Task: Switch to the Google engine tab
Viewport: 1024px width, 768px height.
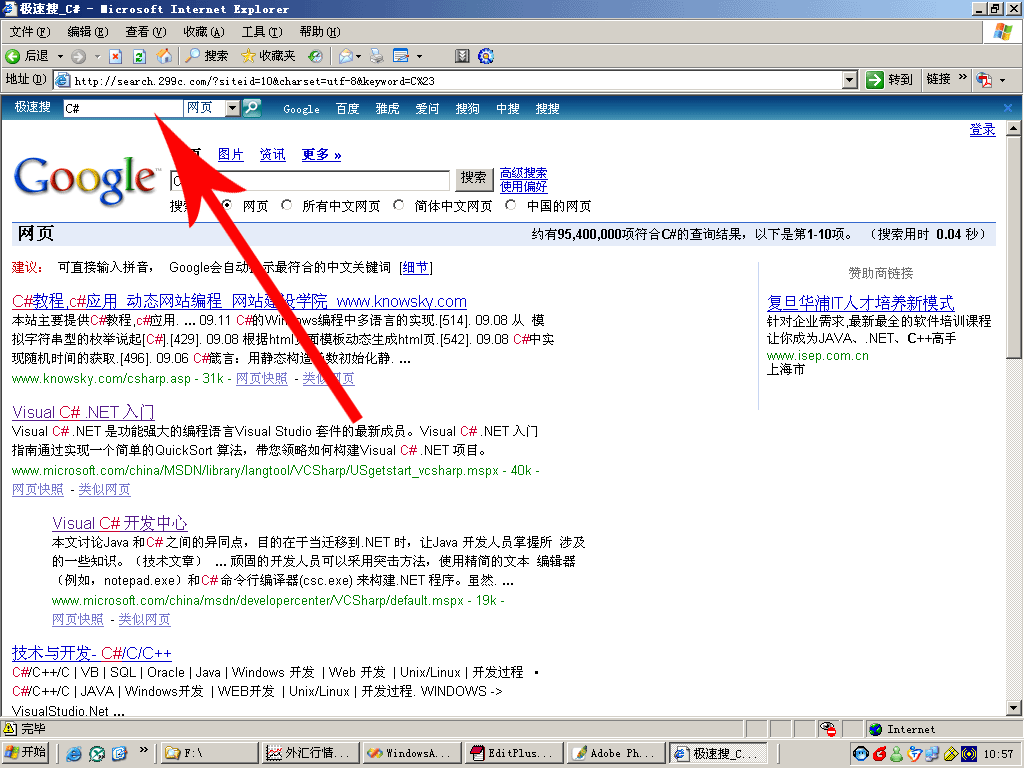Action: [x=301, y=109]
